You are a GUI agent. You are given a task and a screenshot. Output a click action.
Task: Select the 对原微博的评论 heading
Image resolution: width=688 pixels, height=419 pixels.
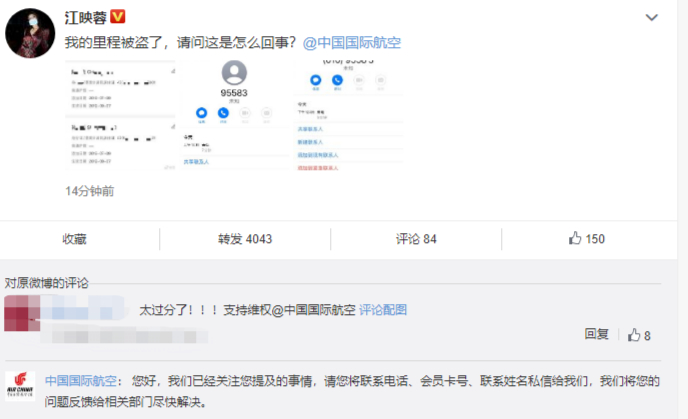click(47, 283)
